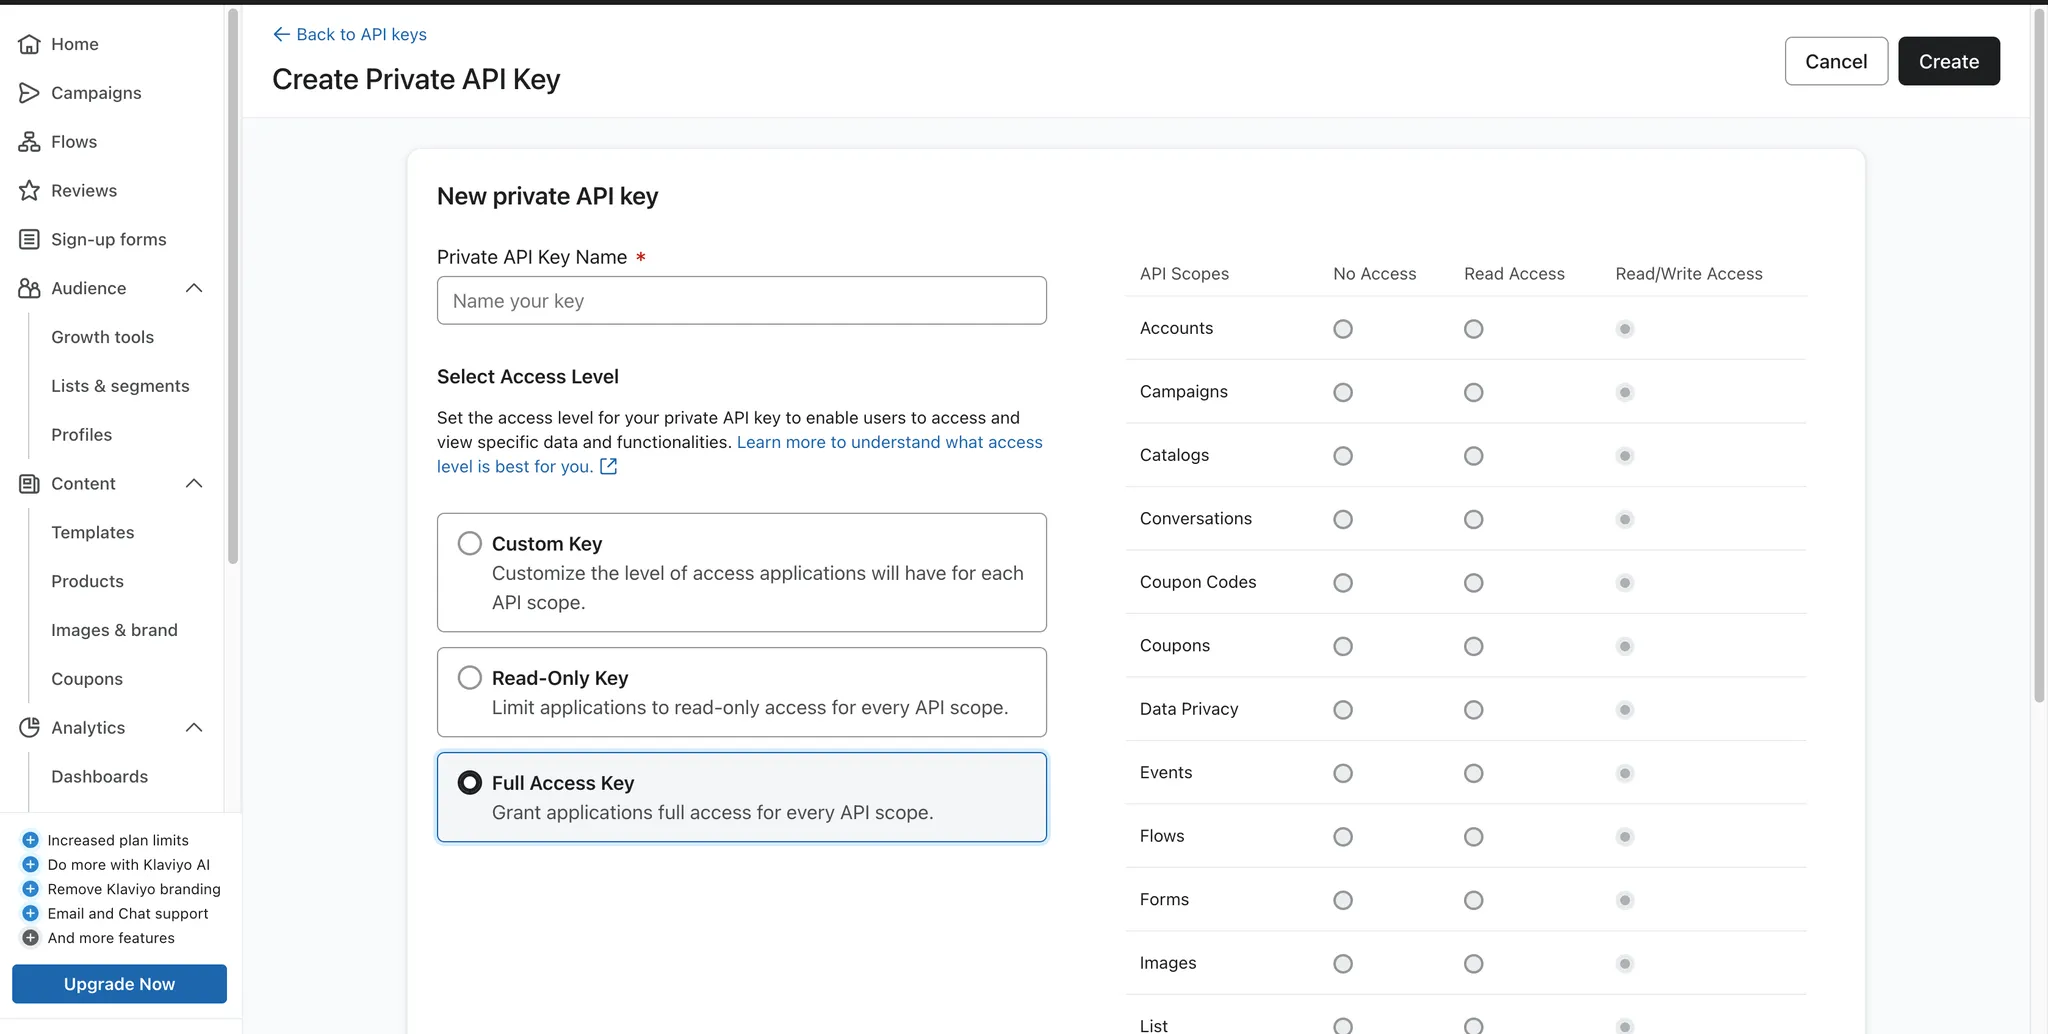This screenshot has width=2048, height=1034.
Task: Open Products under Content
Action: 87,582
